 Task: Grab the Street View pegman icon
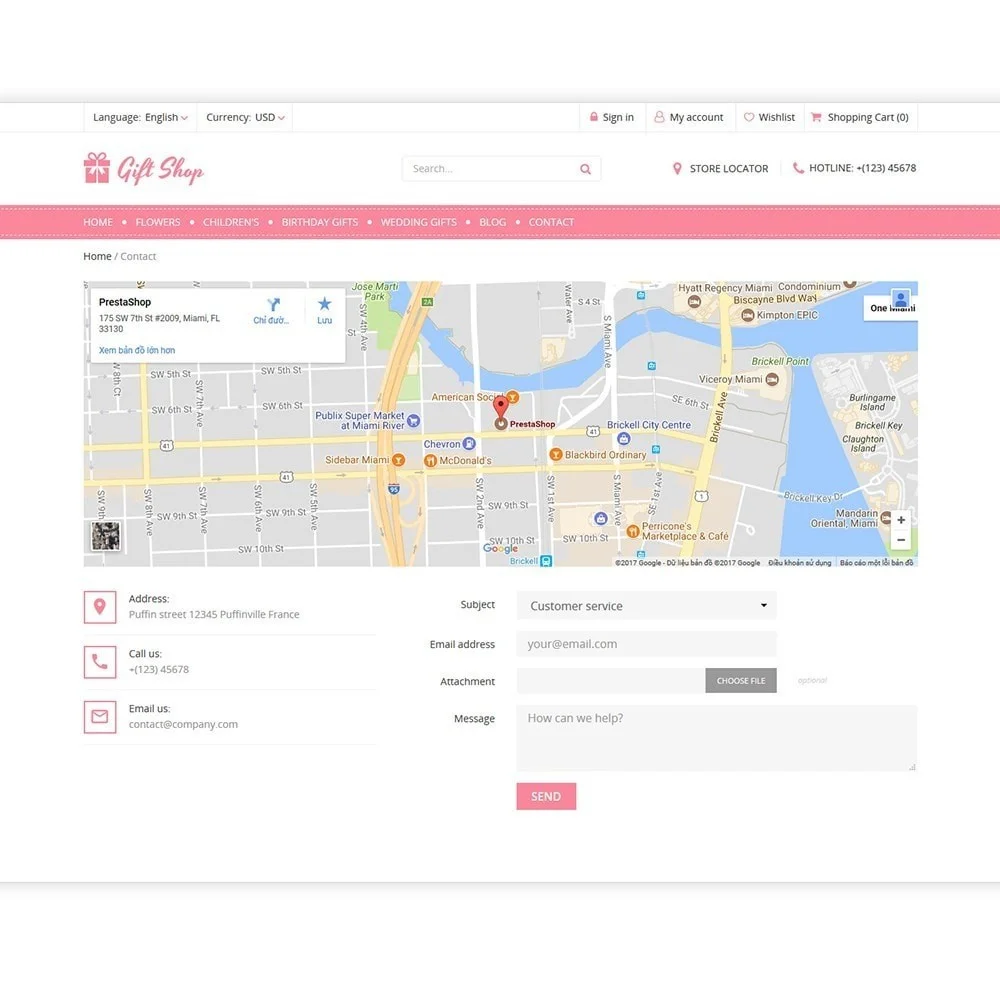(x=899, y=298)
